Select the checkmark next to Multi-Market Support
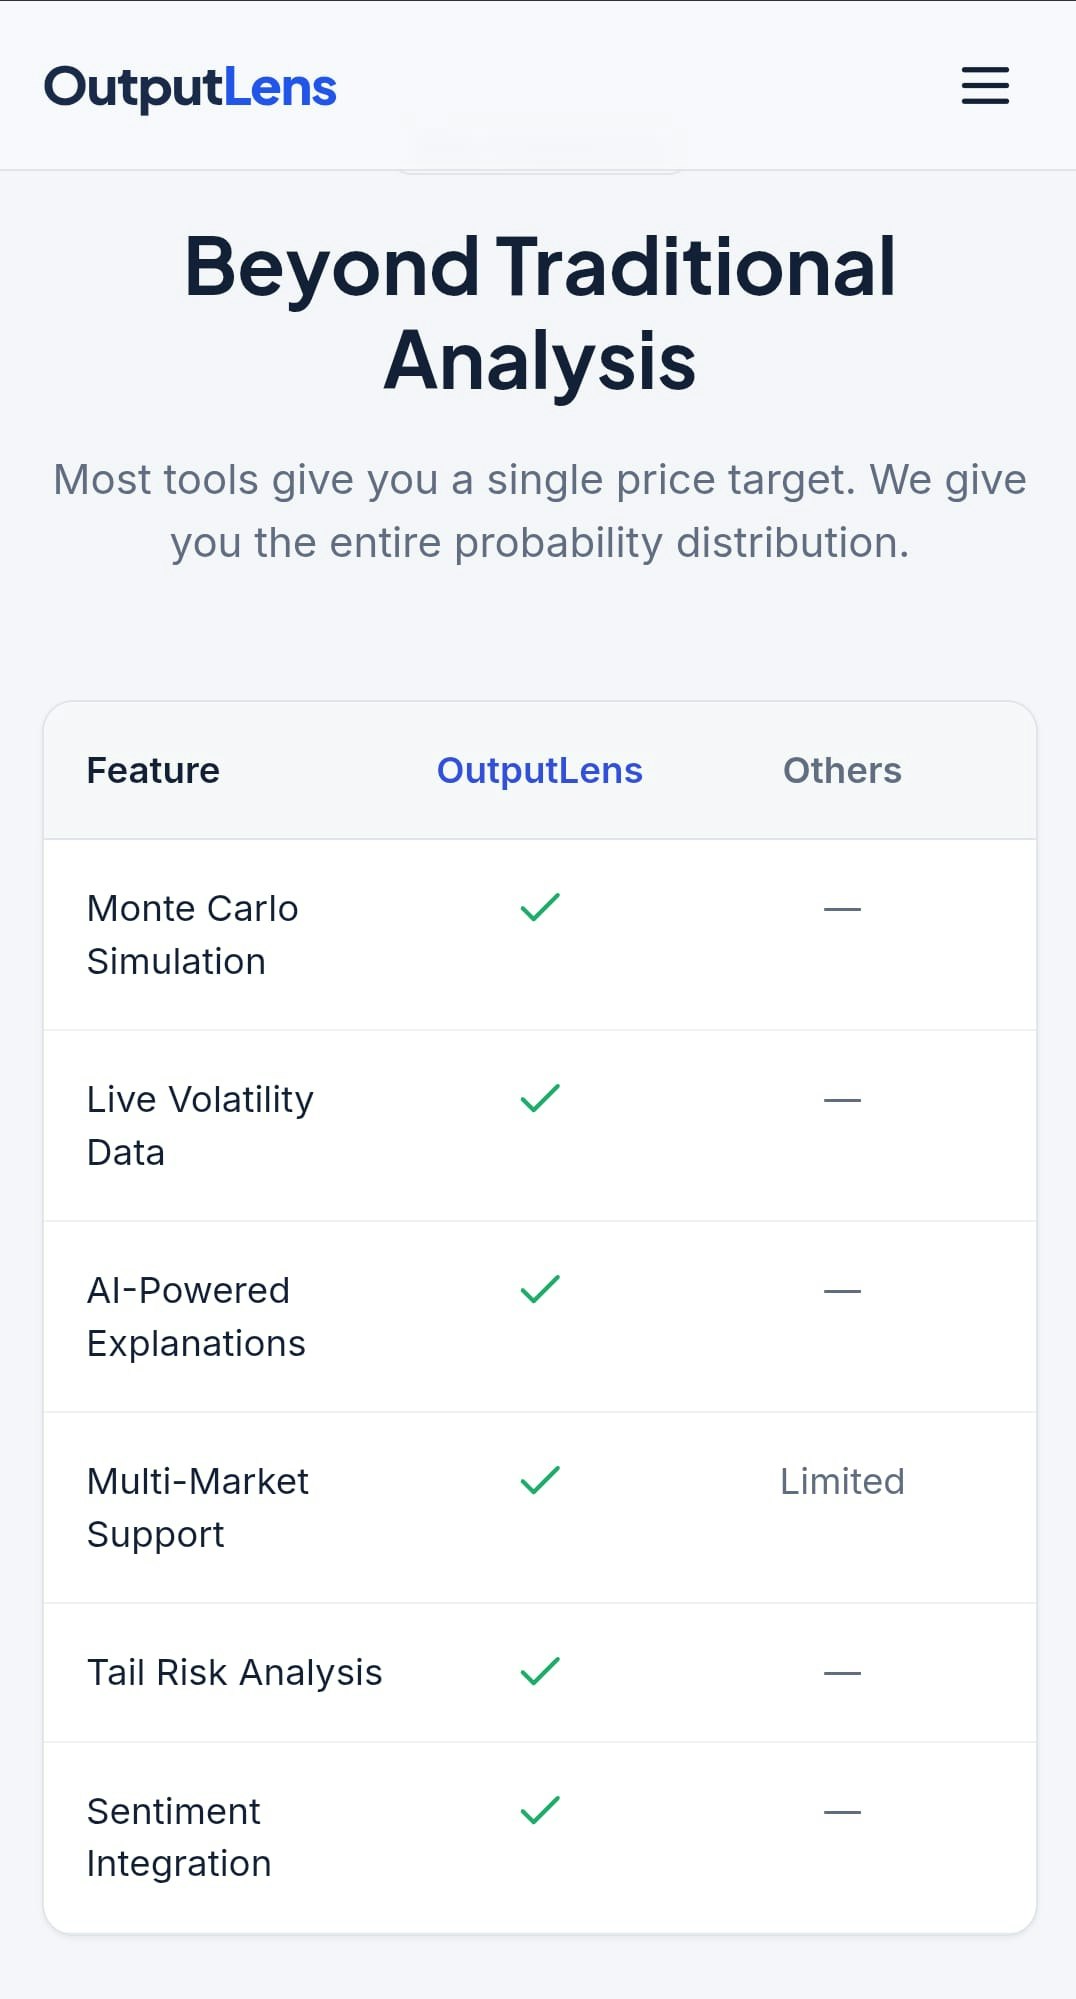 coord(539,1479)
